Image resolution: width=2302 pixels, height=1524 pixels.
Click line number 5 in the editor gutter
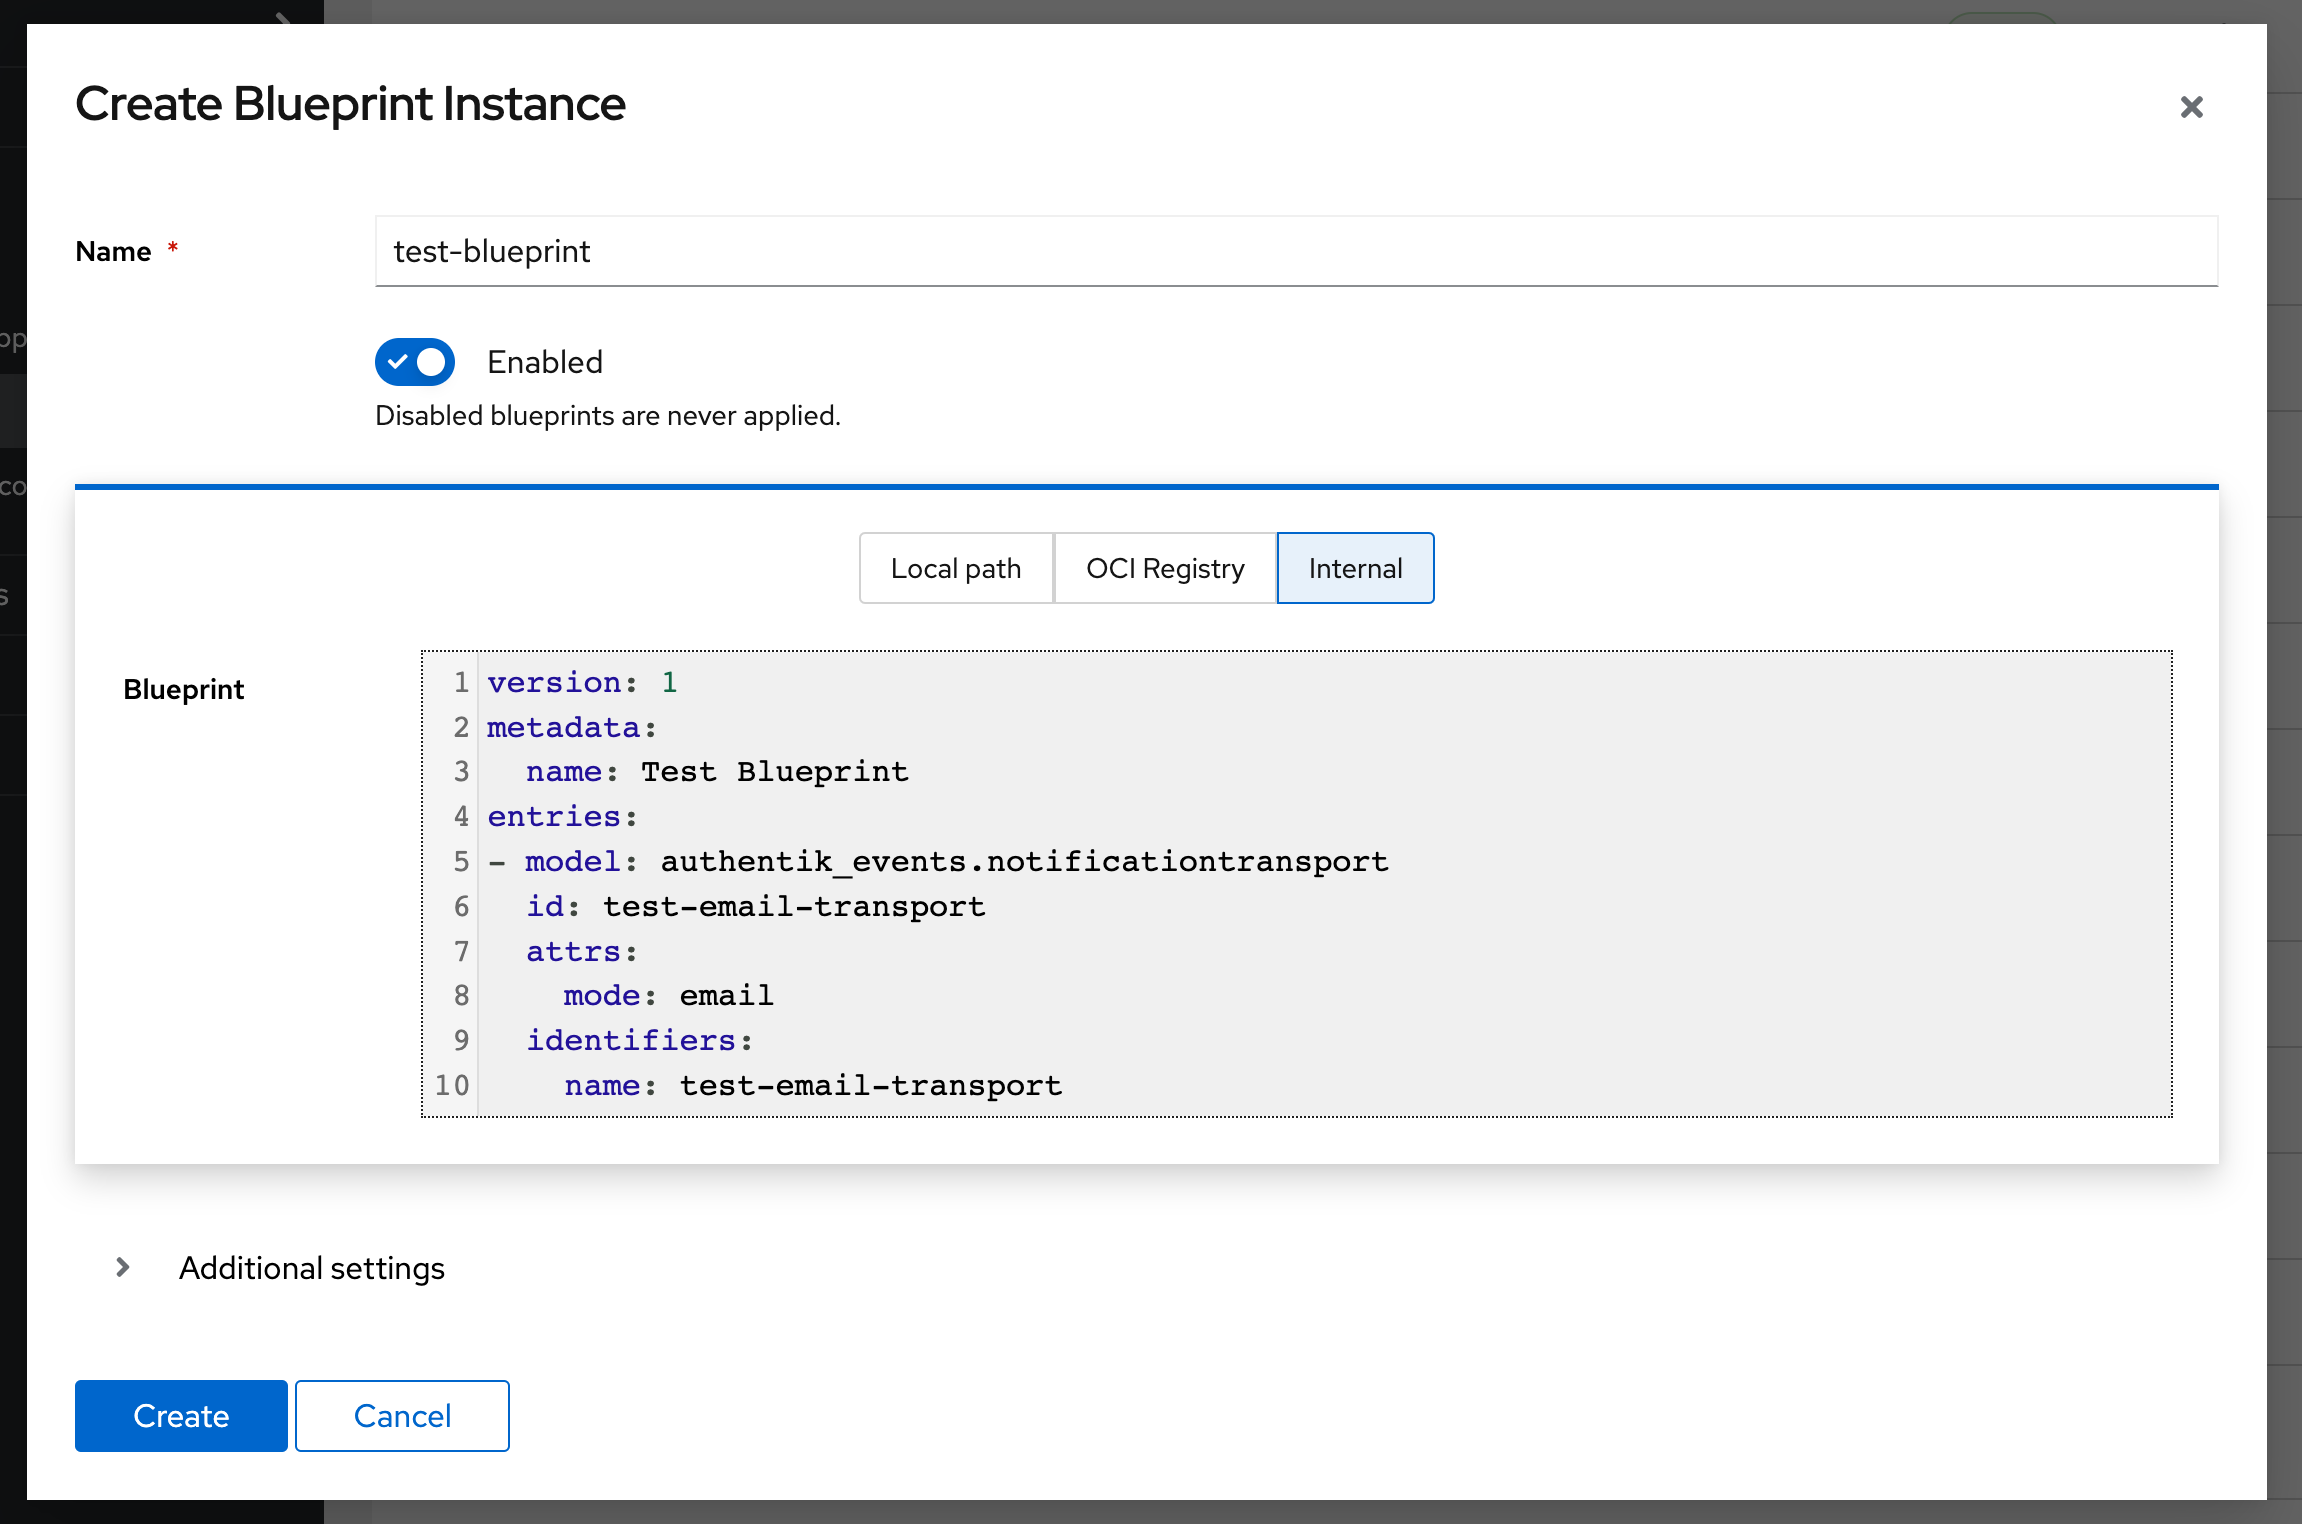[461, 861]
